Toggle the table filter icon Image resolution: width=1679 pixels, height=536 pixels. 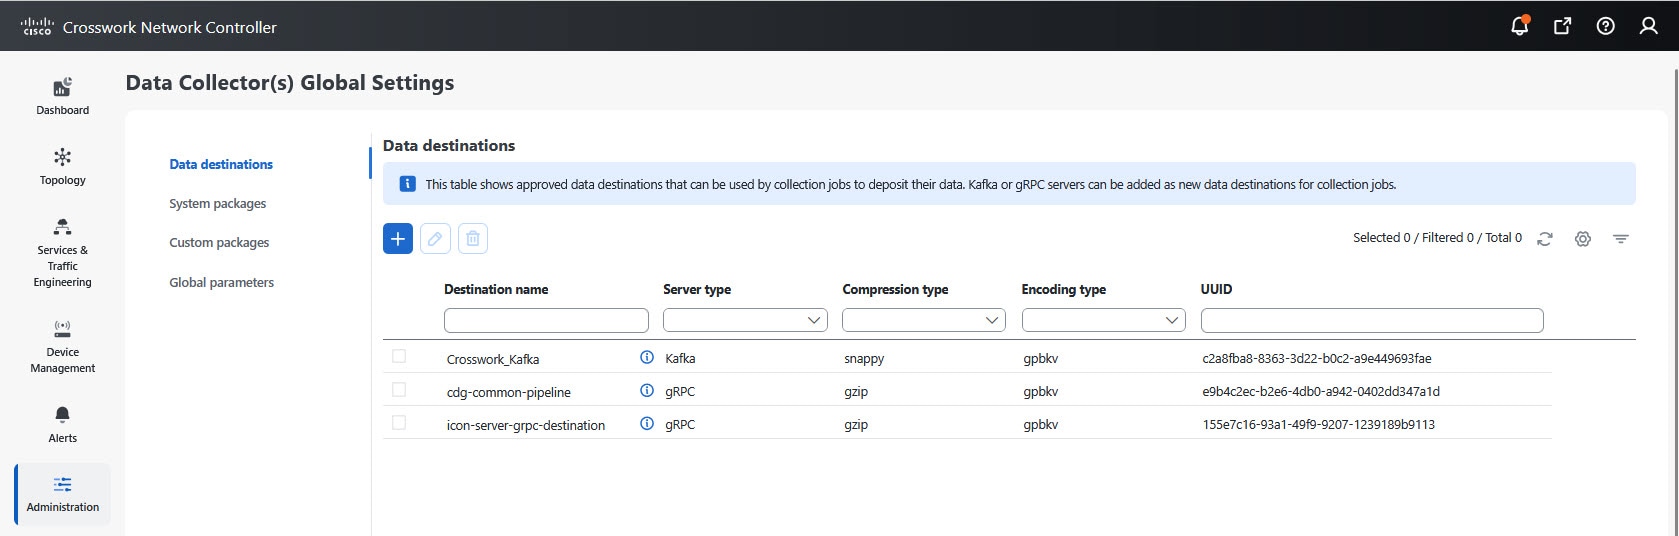click(1620, 239)
